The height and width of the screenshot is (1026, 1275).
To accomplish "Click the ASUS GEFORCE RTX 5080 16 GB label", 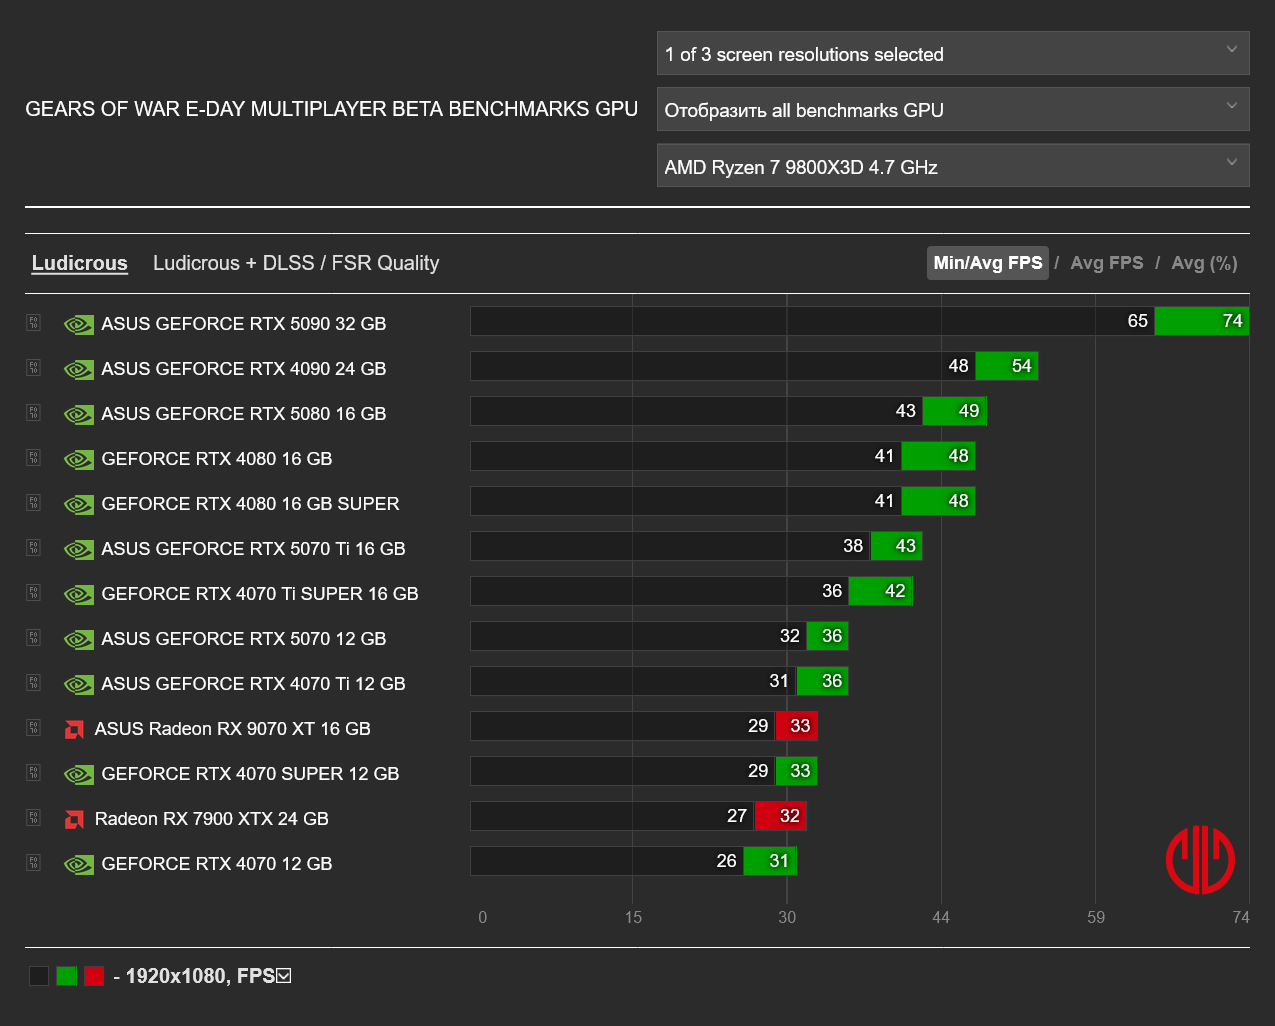I will (x=244, y=414).
